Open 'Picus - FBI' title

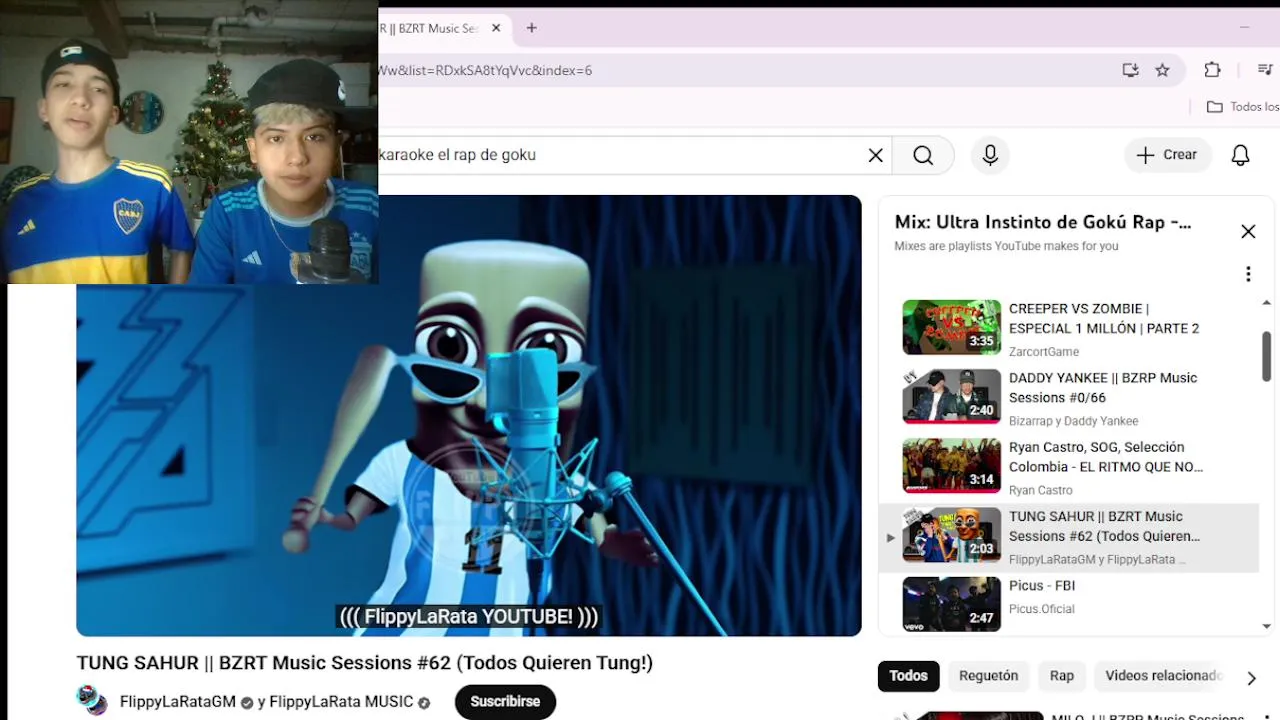tap(1042, 585)
